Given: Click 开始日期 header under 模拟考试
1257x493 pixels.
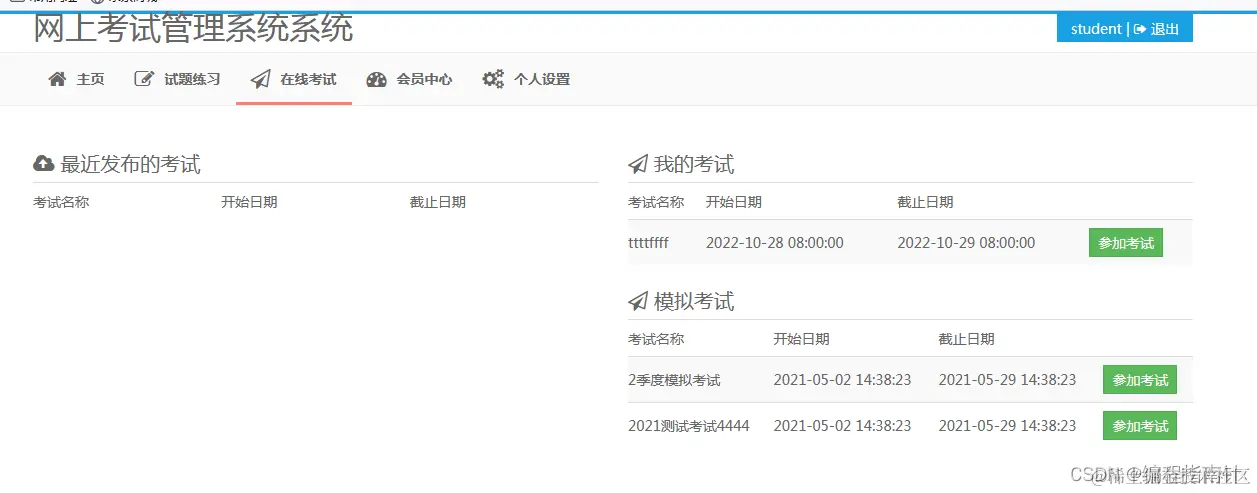Looking at the screenshot, I should click(801, 339).
